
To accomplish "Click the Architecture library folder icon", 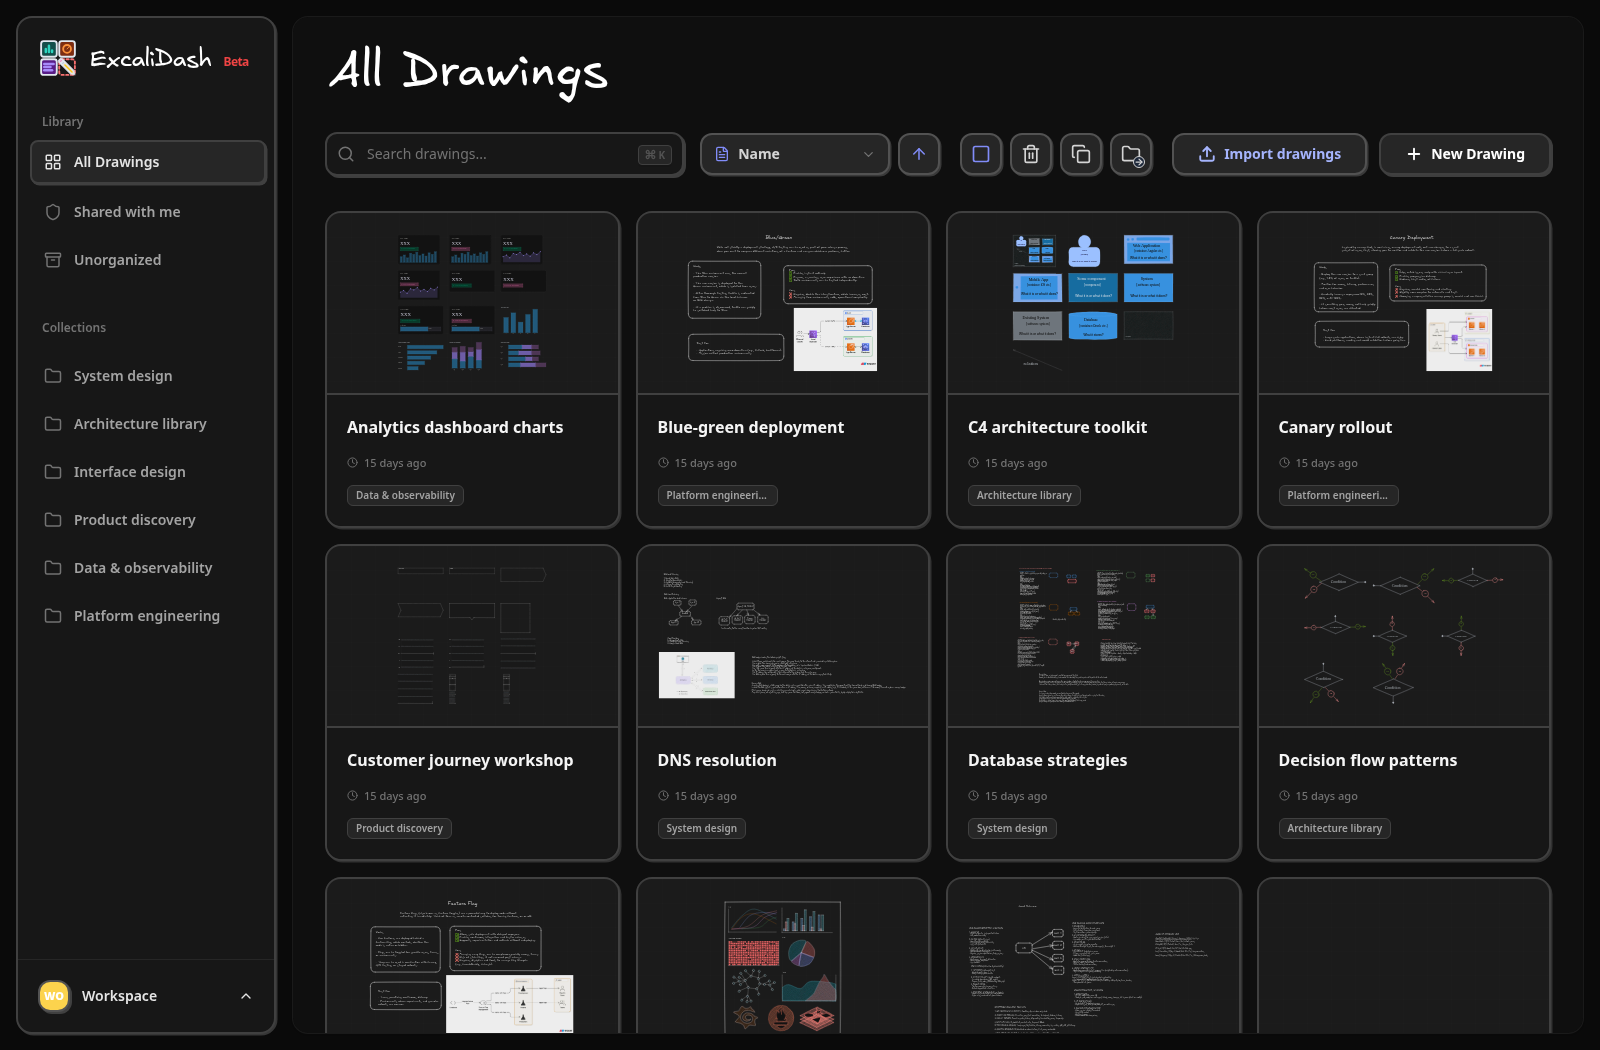I will click(53, 424).
